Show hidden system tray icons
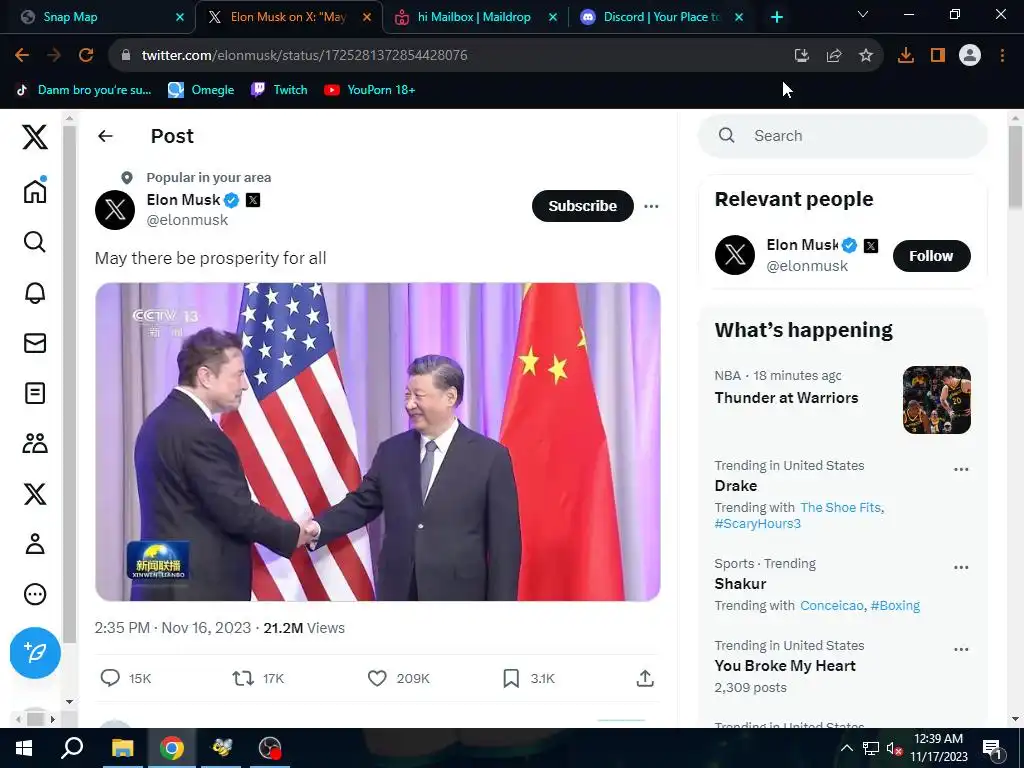 [846, 748]
